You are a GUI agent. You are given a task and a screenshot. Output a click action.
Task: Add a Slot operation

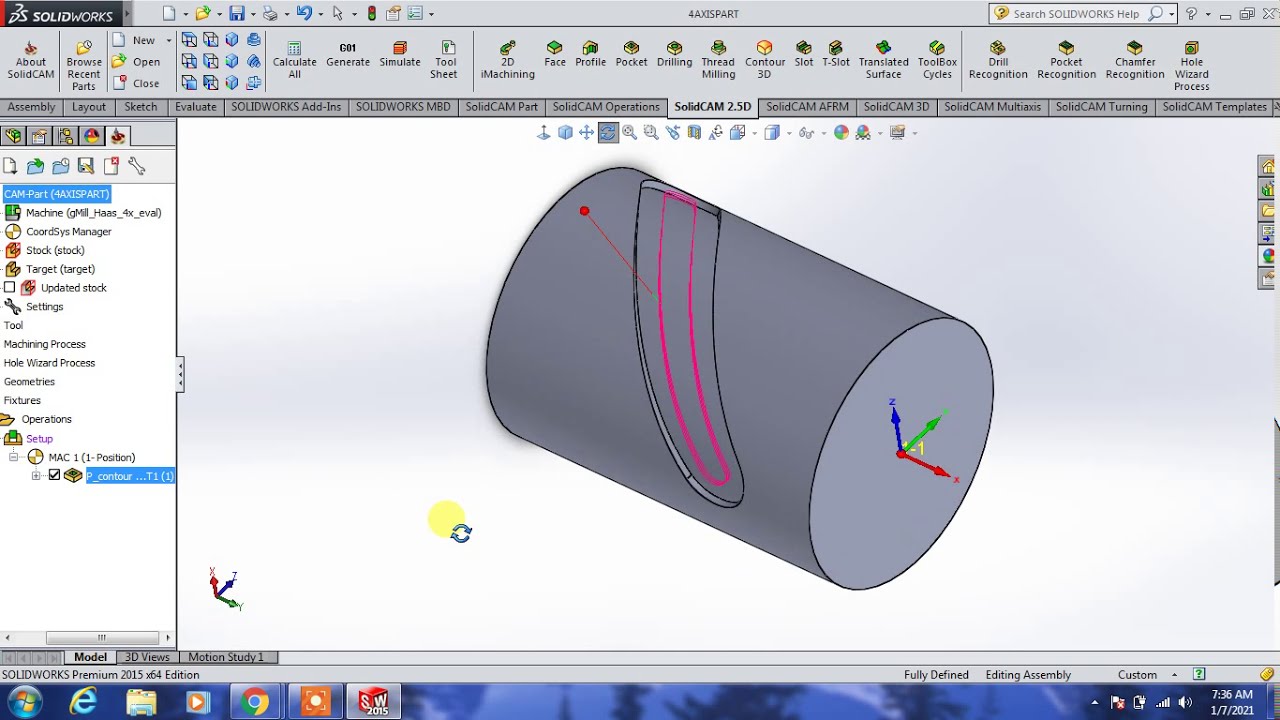804,55
